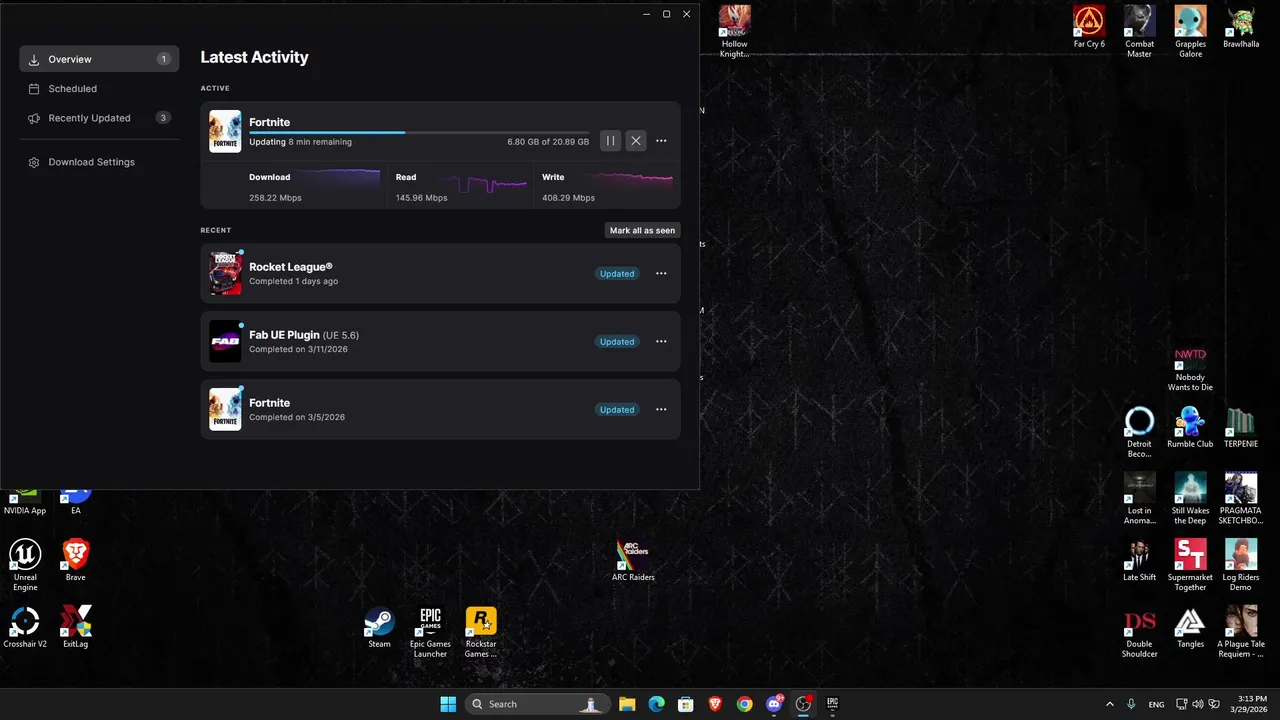
Task: Click '8 min remaining' status text
Action: (x=320, y=142)
